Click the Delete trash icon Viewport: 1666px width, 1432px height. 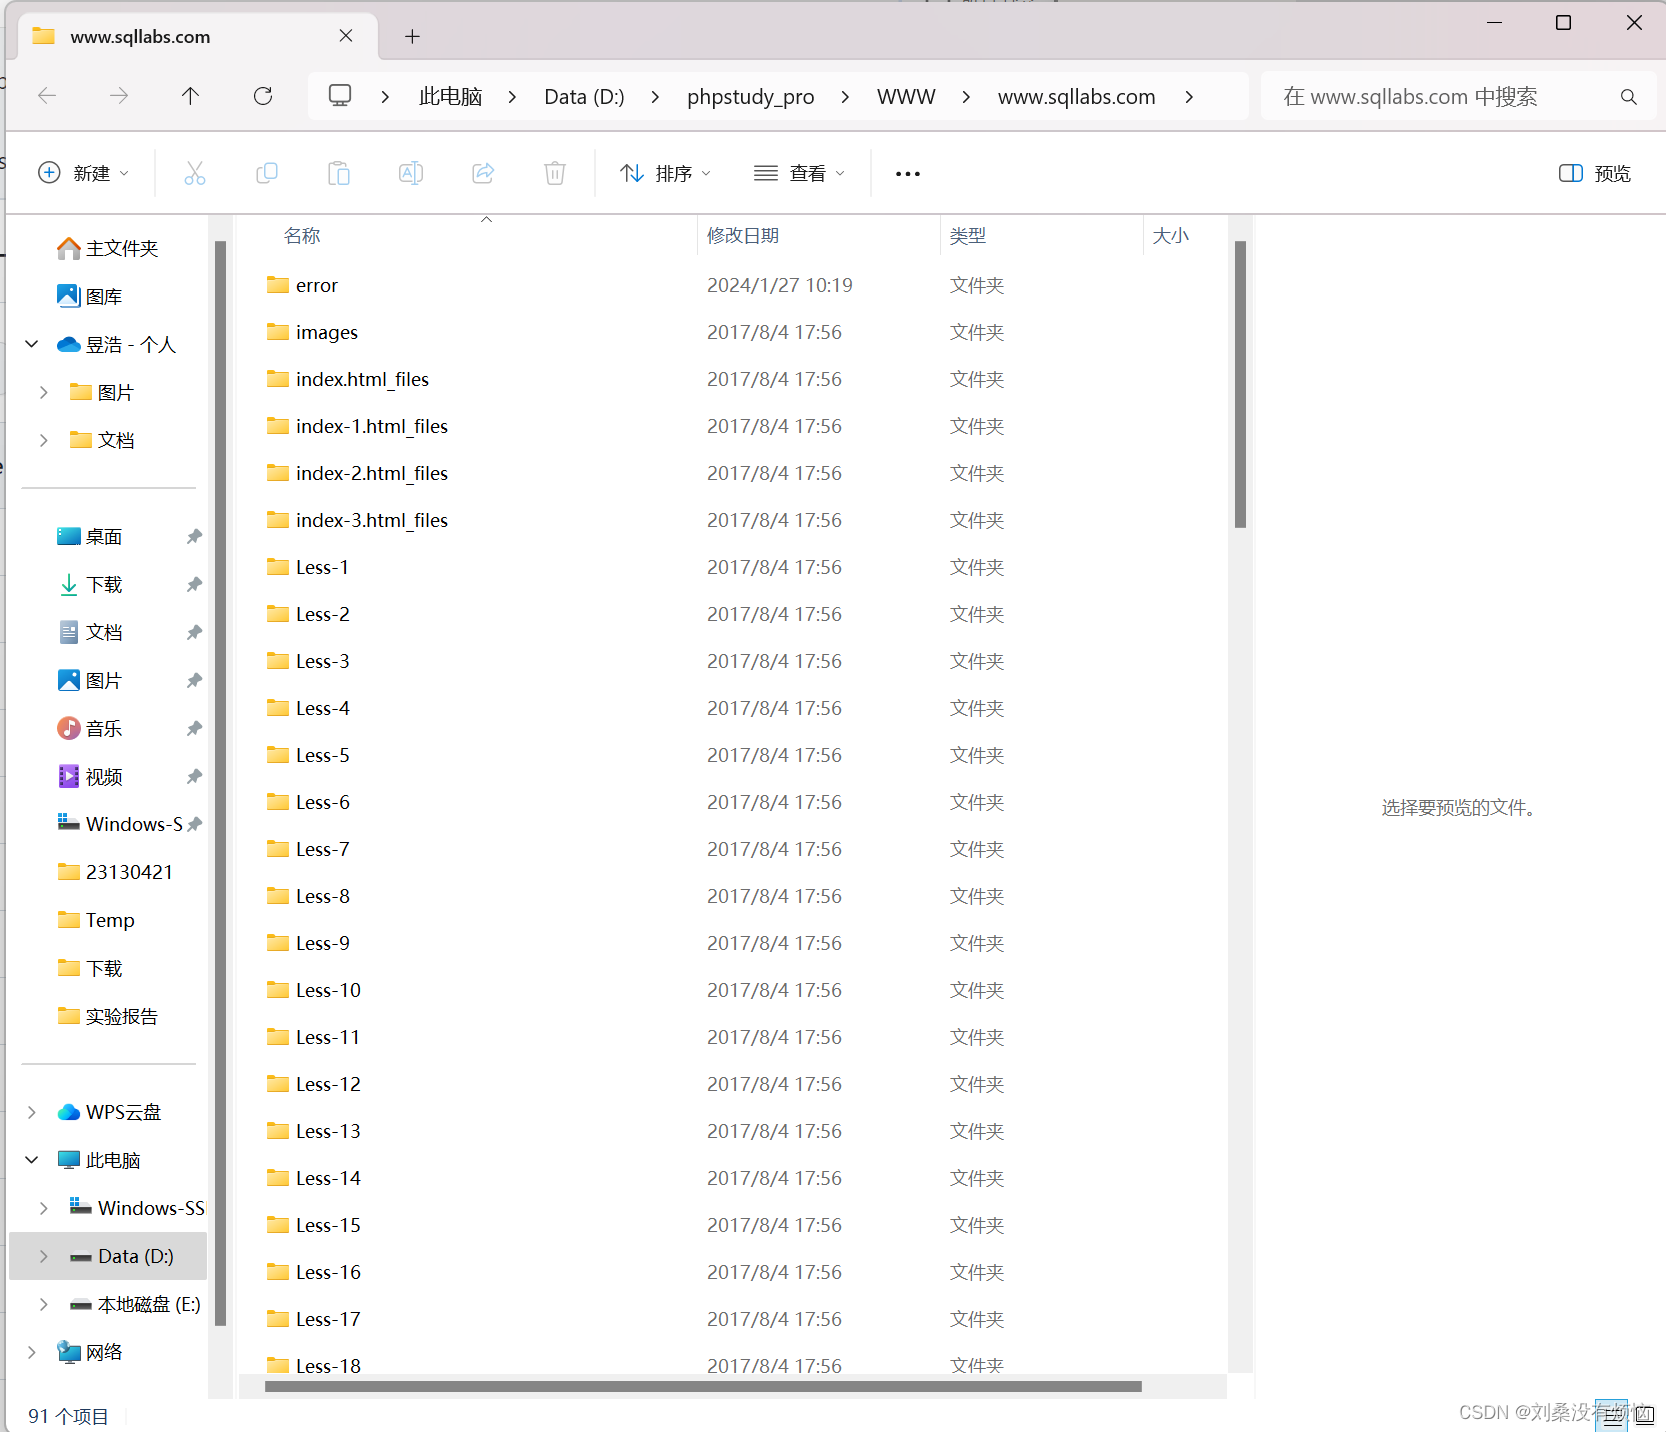(x=555, y=173)
